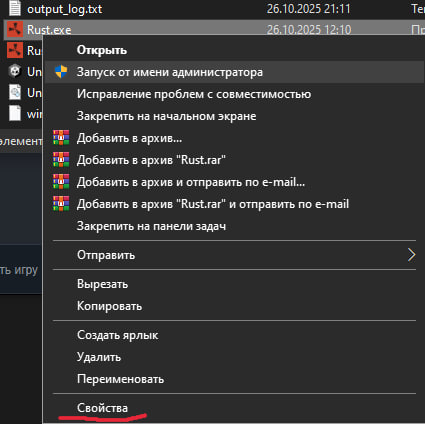Click the admin shield icon
The width and height of the screenshot is (425, 424).
61,72
